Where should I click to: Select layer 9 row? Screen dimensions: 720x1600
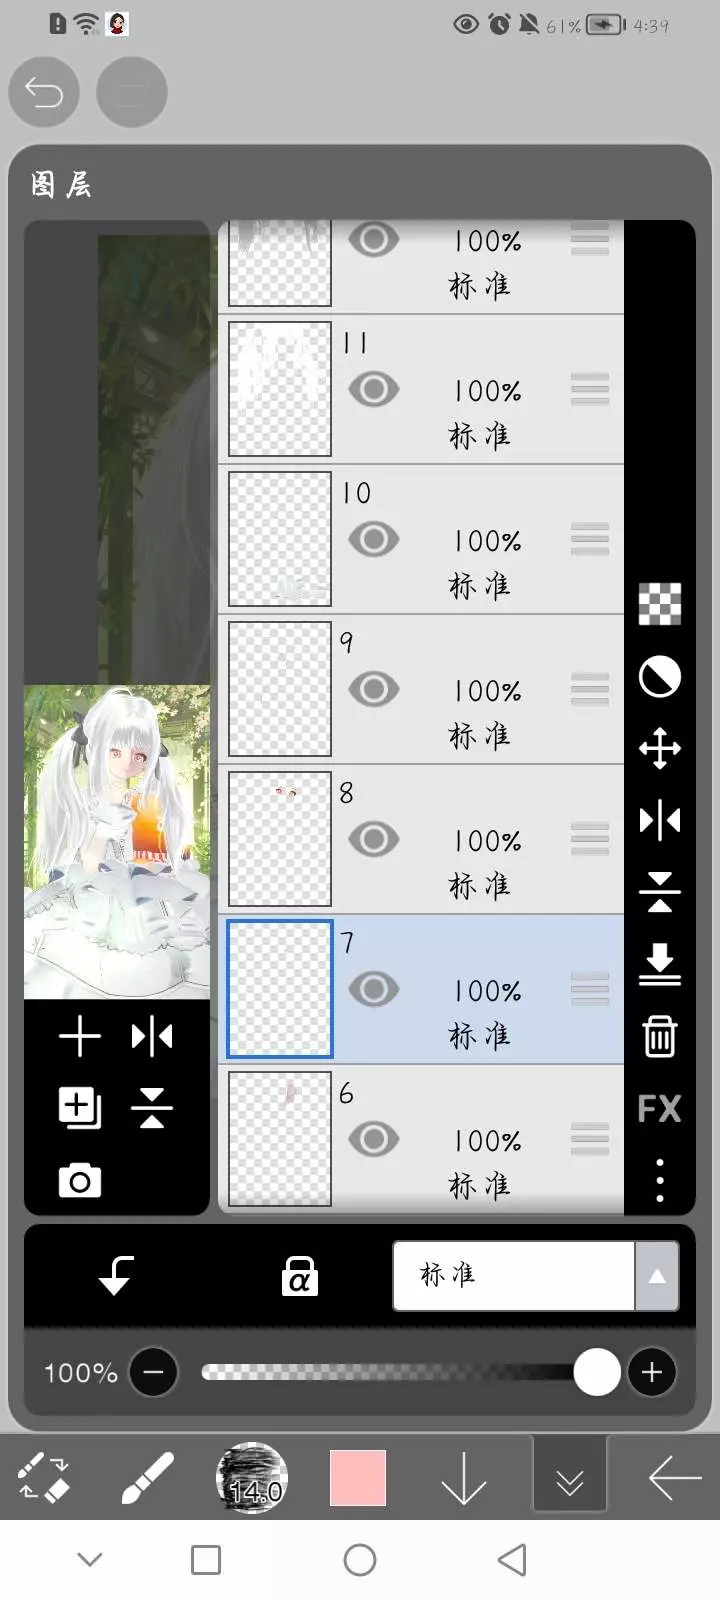[421, 690]
